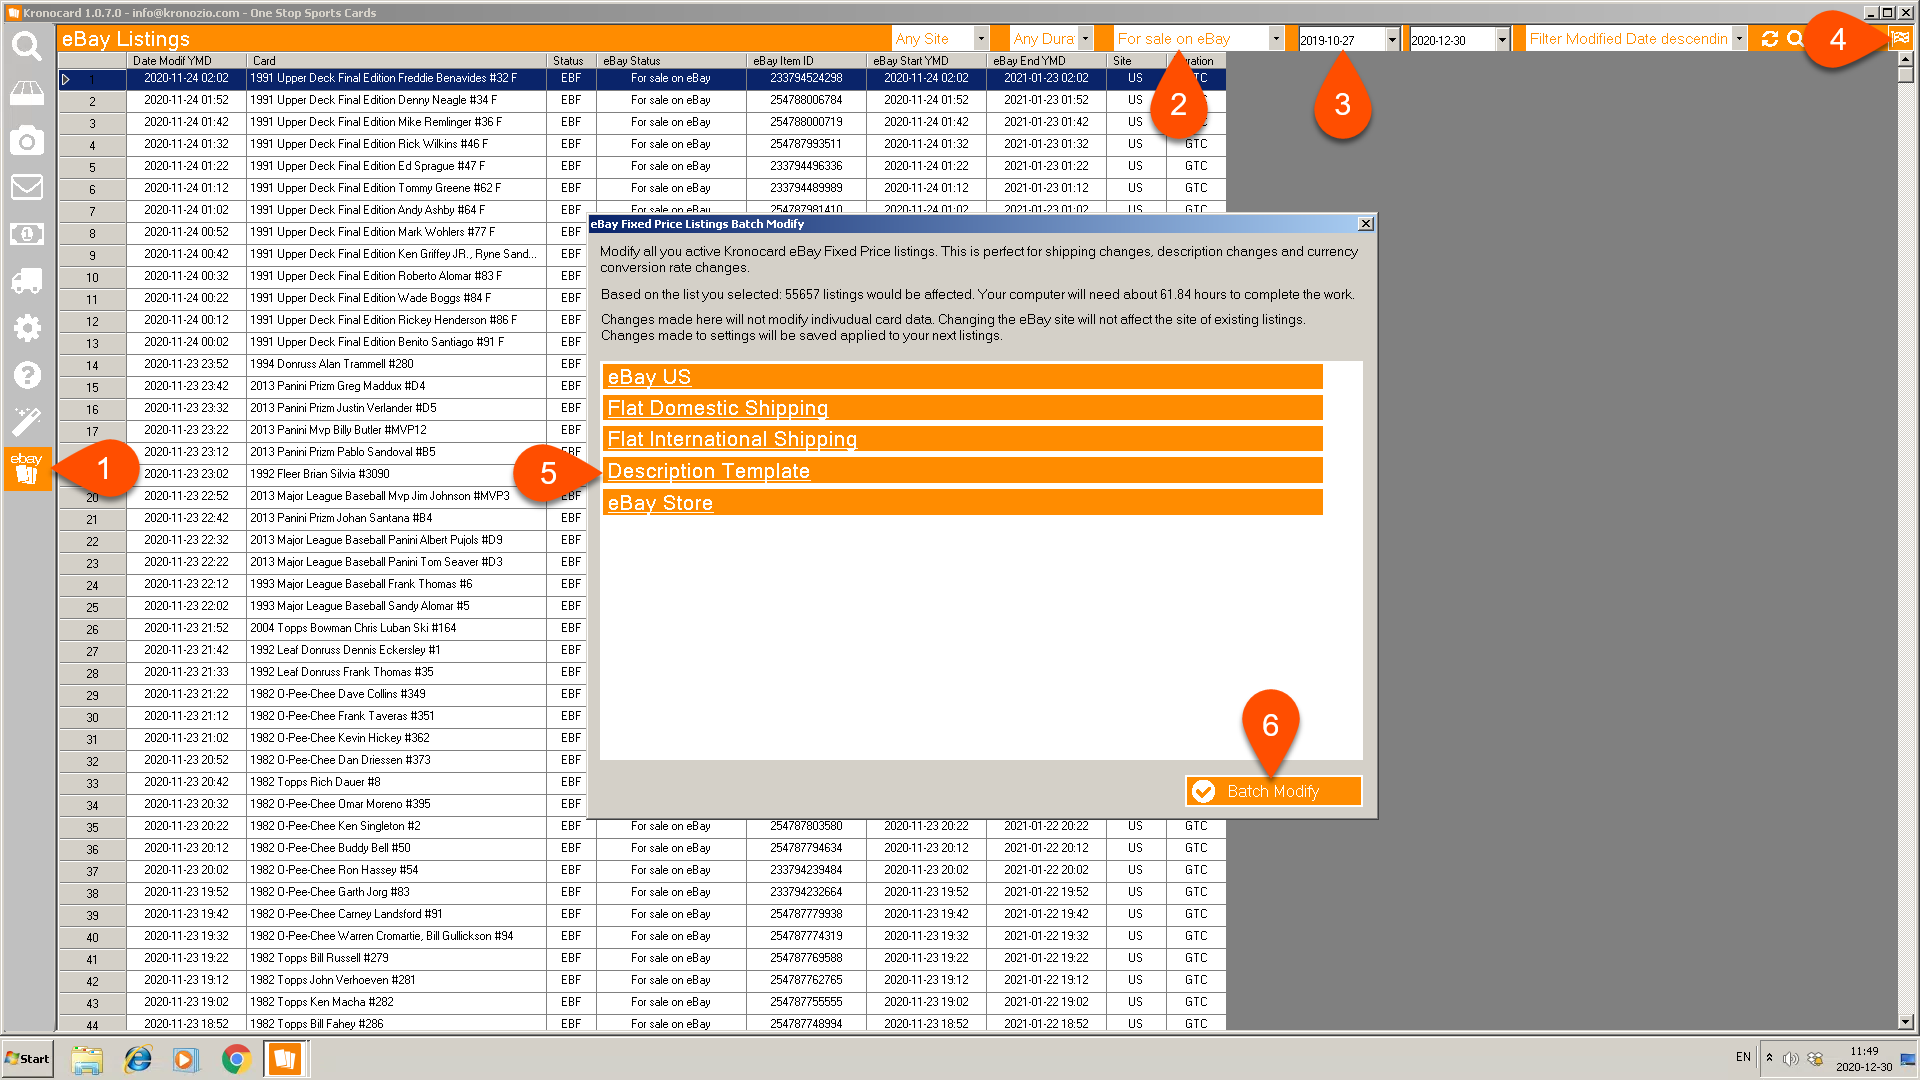Click the list scrollbar down arrow
The width and height of the screenshot is (1920, 1080).
[x=1906, y=1022]
